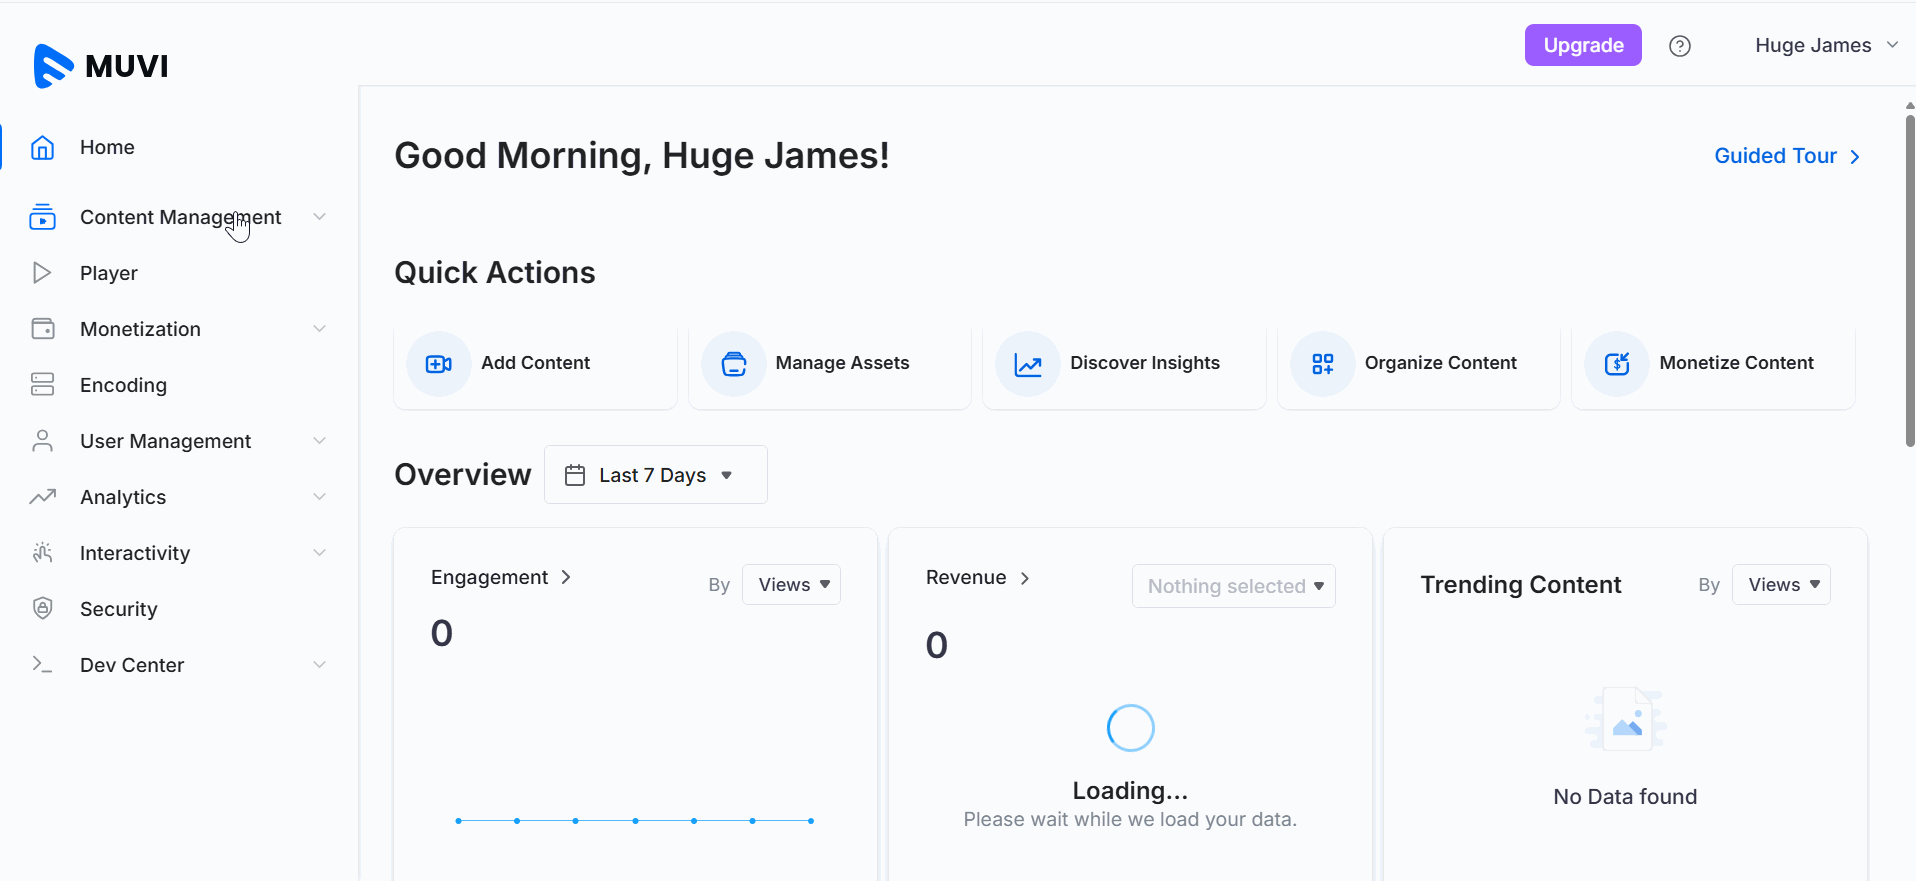1916x881 pixels.
Task: Click the help question mark icon
Action: coord(1680,46)
